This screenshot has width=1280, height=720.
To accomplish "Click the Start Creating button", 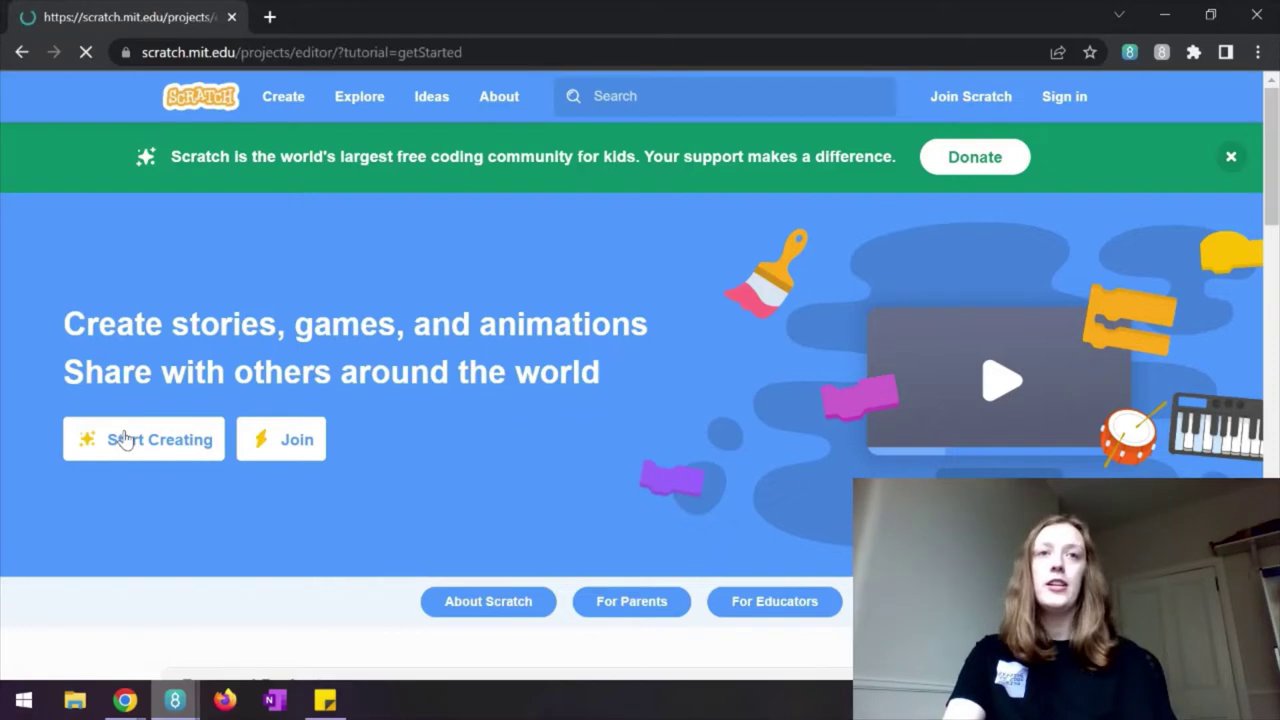I will coord(144,439).
